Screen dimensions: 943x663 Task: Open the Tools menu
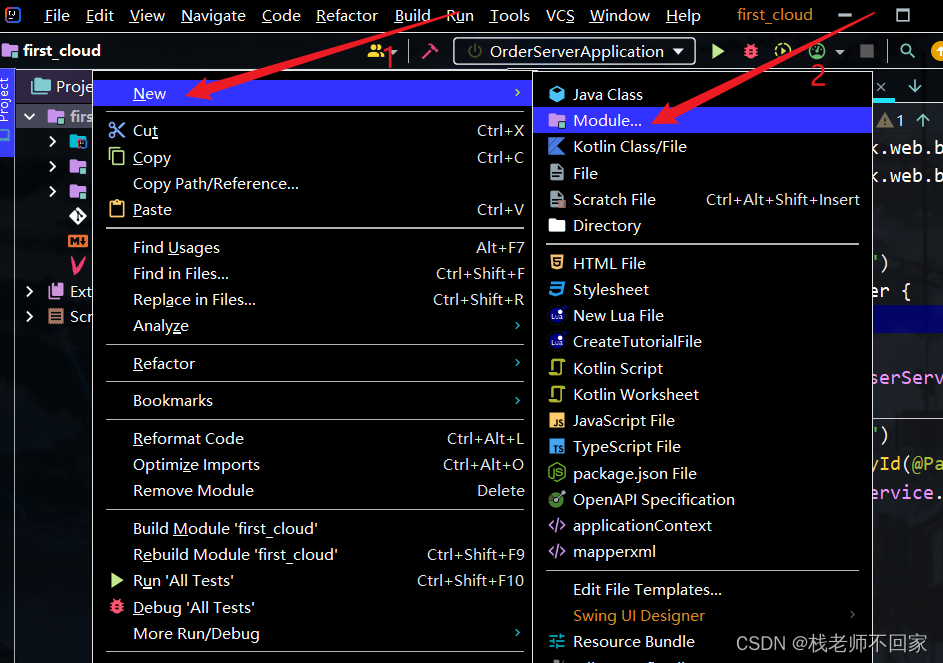[509, 16]
